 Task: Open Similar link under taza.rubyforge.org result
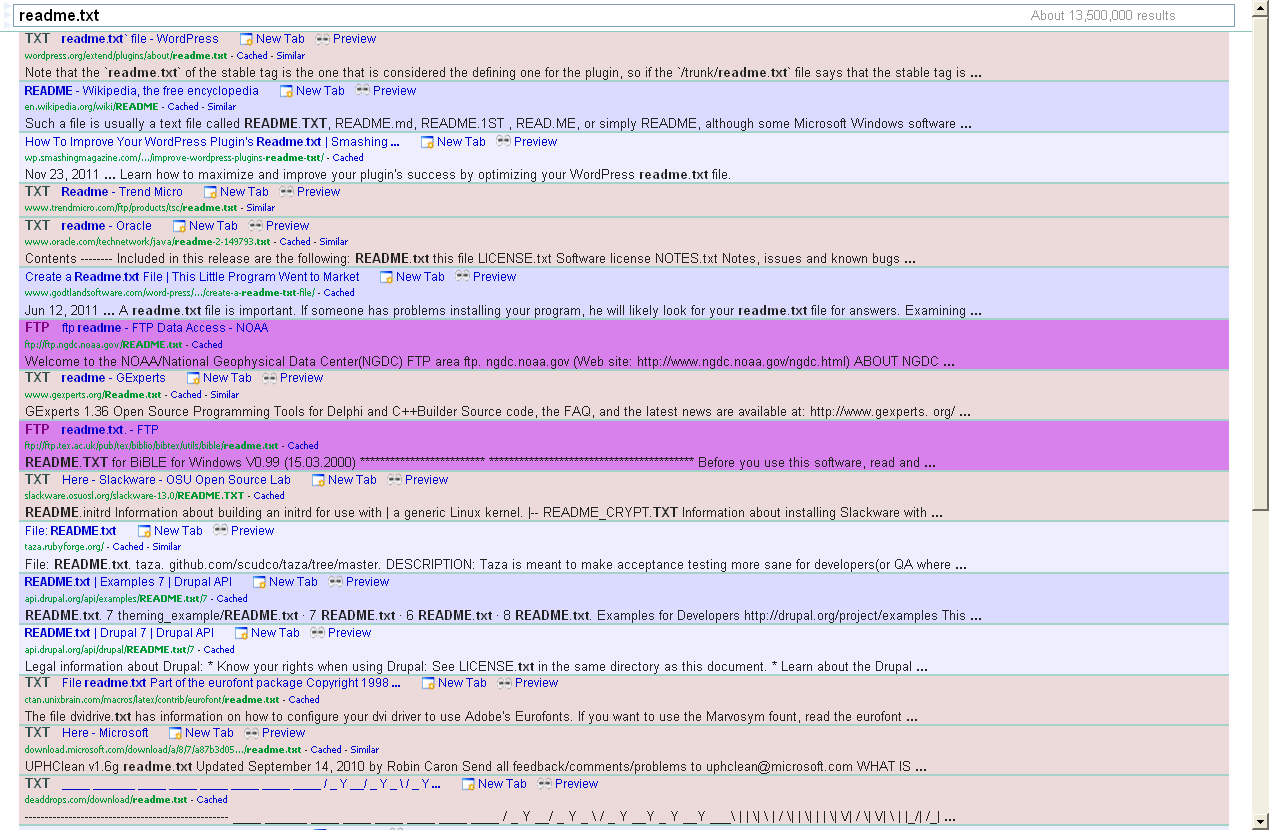(x=166, y=547)
